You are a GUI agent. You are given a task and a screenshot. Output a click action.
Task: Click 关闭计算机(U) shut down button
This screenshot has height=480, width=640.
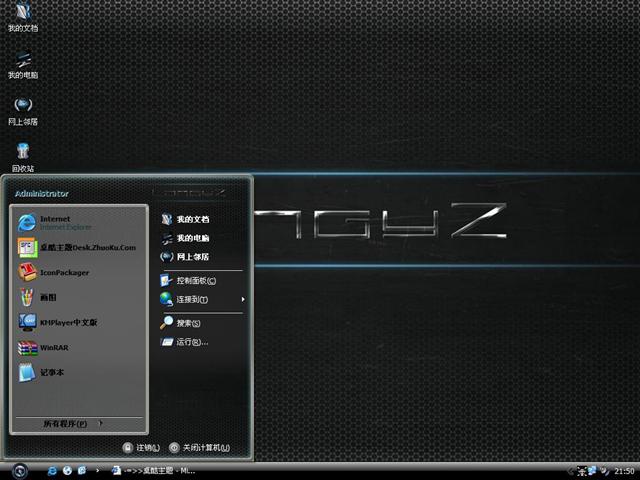point(200,448)
